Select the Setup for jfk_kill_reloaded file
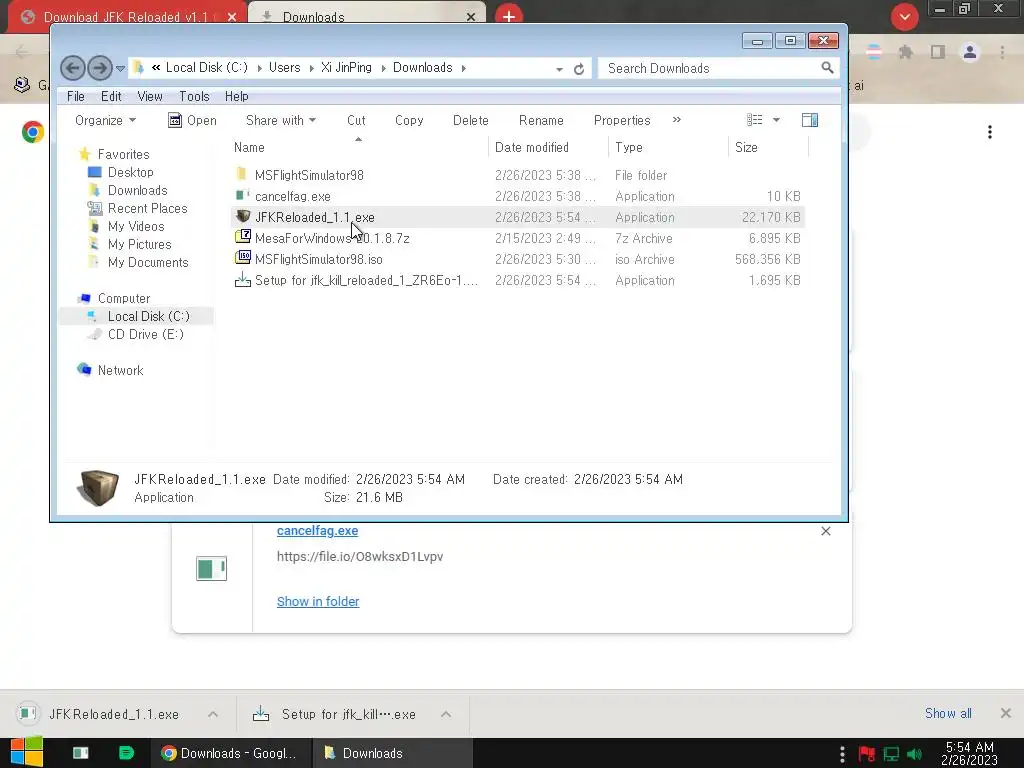 [519, 280]
